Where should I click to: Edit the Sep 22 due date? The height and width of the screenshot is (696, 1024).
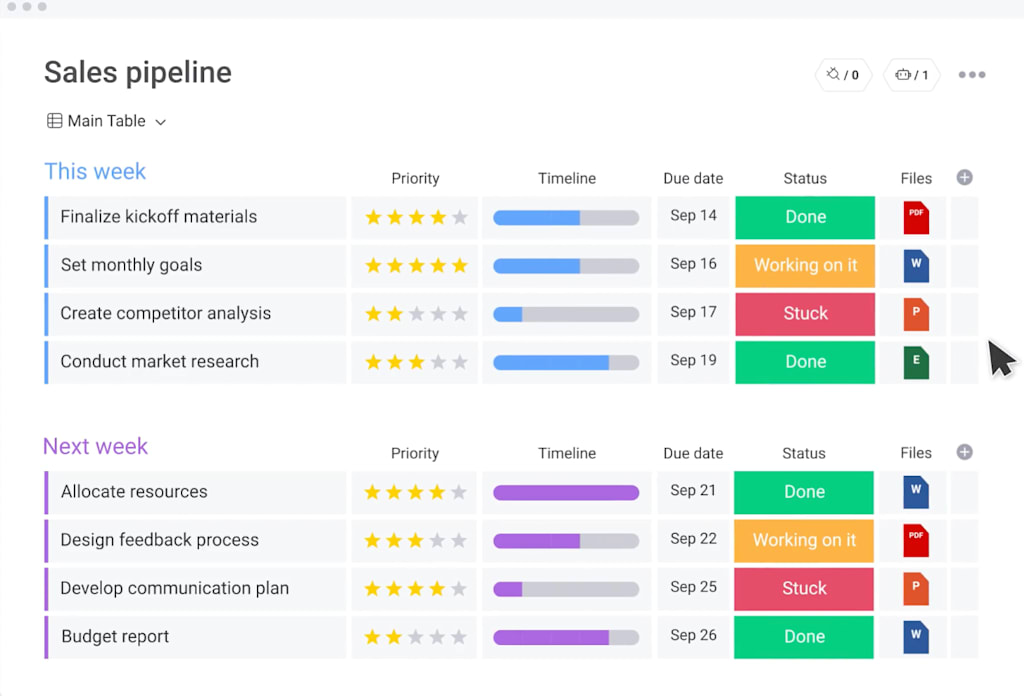click(x=693, y=539)
